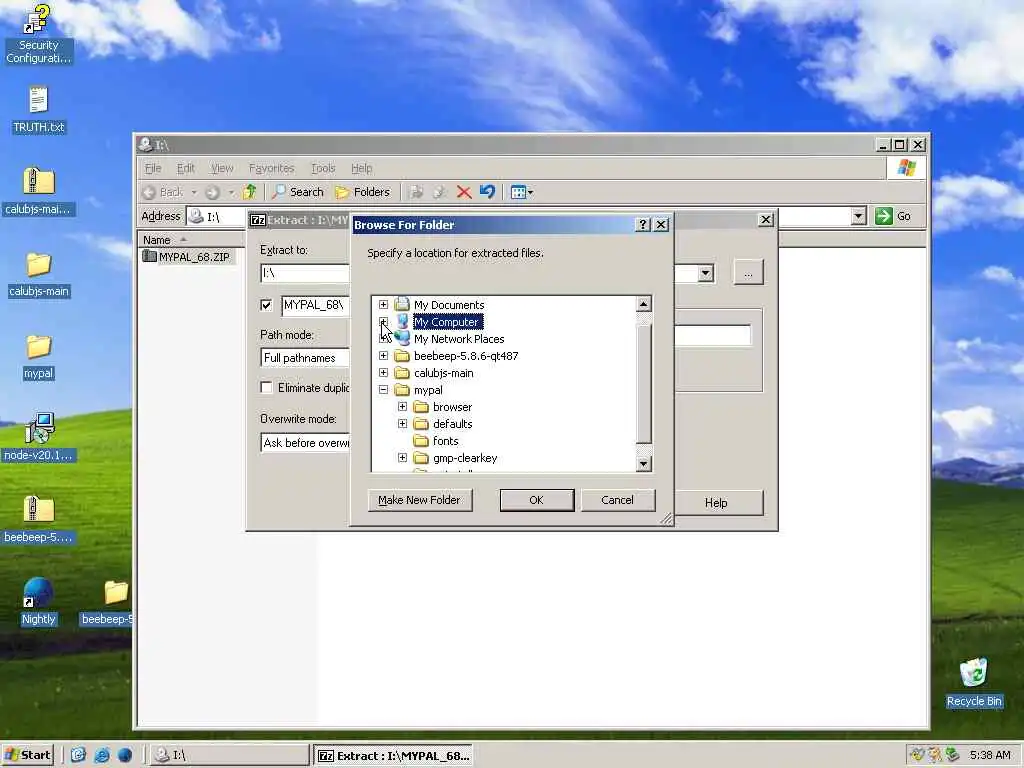Open the Explorer address bar dropdown
The image size is (1024, 768).
(859, 216)
